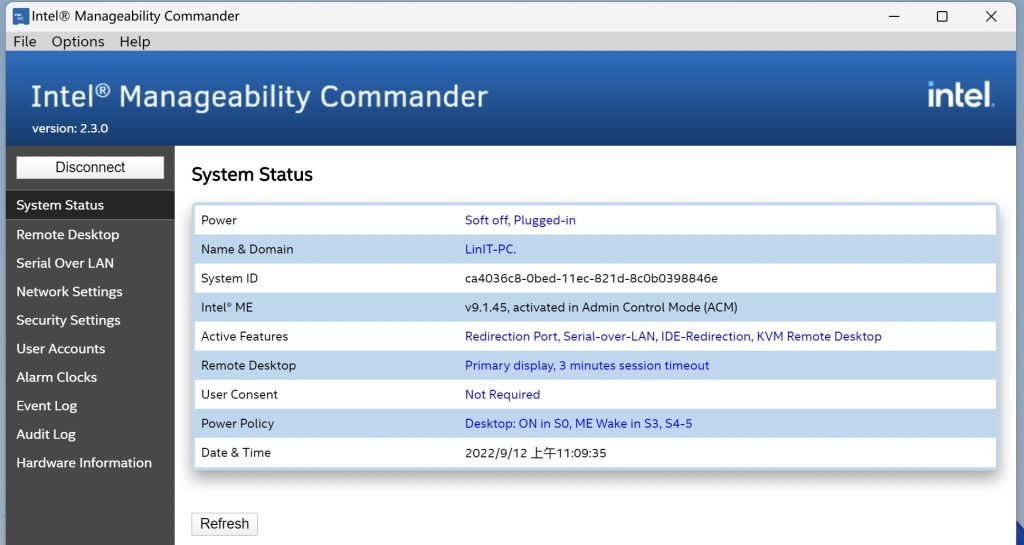This screenshot has width=1024, height=545.
Task: Close the Manageability Commander window
Action: 991,16
